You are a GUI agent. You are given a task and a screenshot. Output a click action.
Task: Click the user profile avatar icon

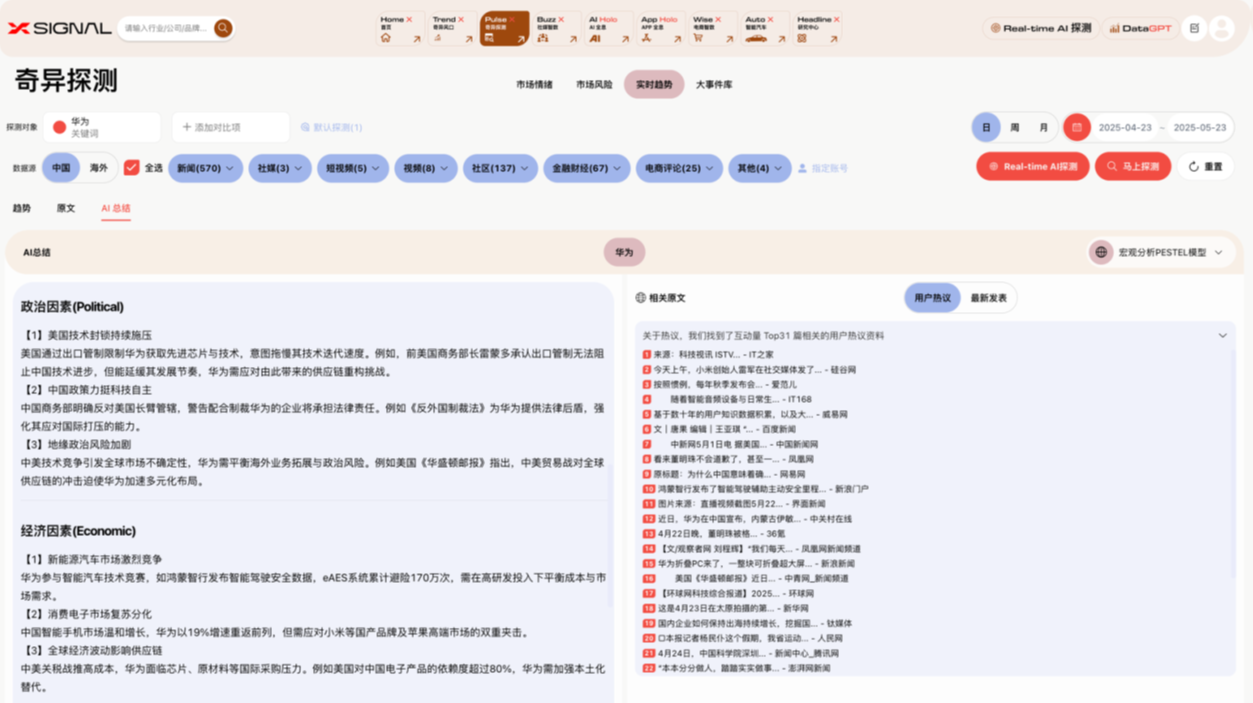tap(1221, 28)
